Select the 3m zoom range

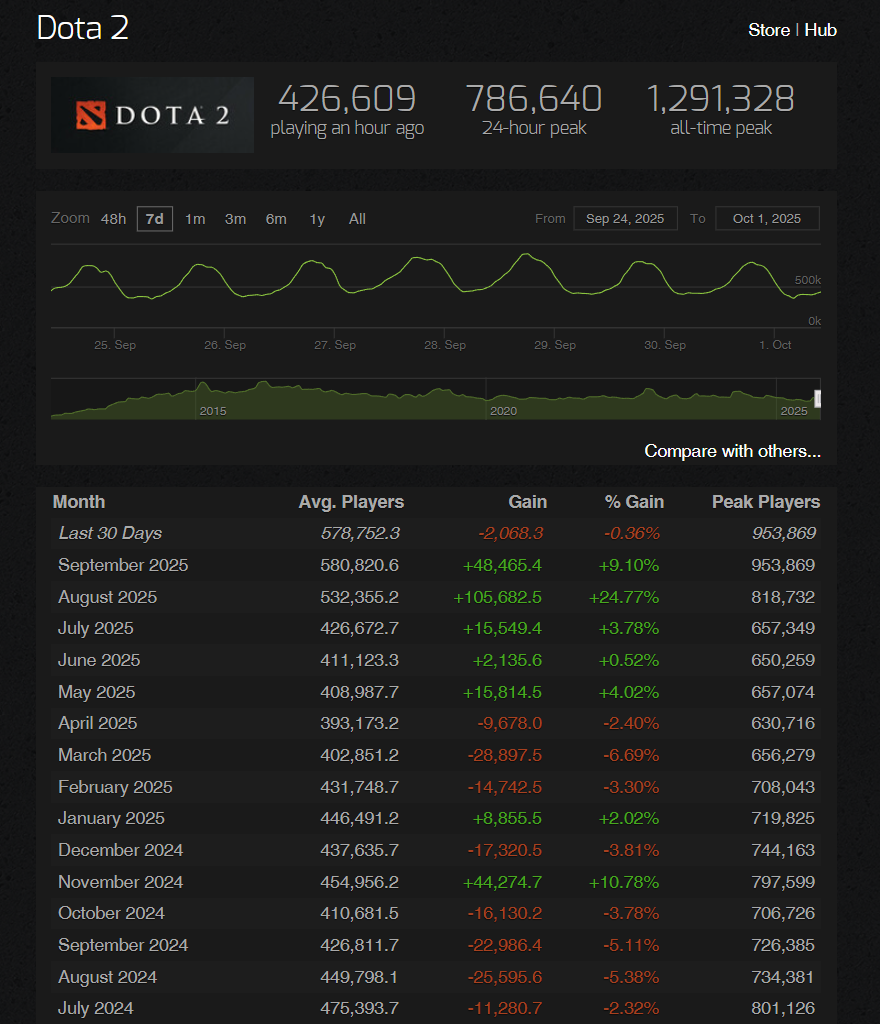point(235,218)
